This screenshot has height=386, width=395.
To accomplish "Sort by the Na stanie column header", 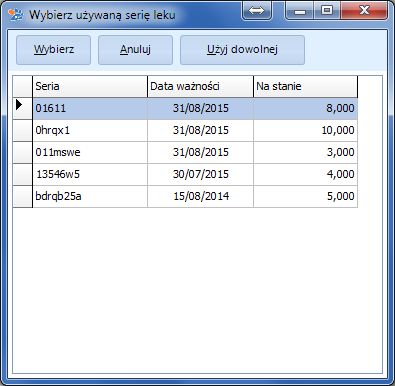I will click(305, 87).
